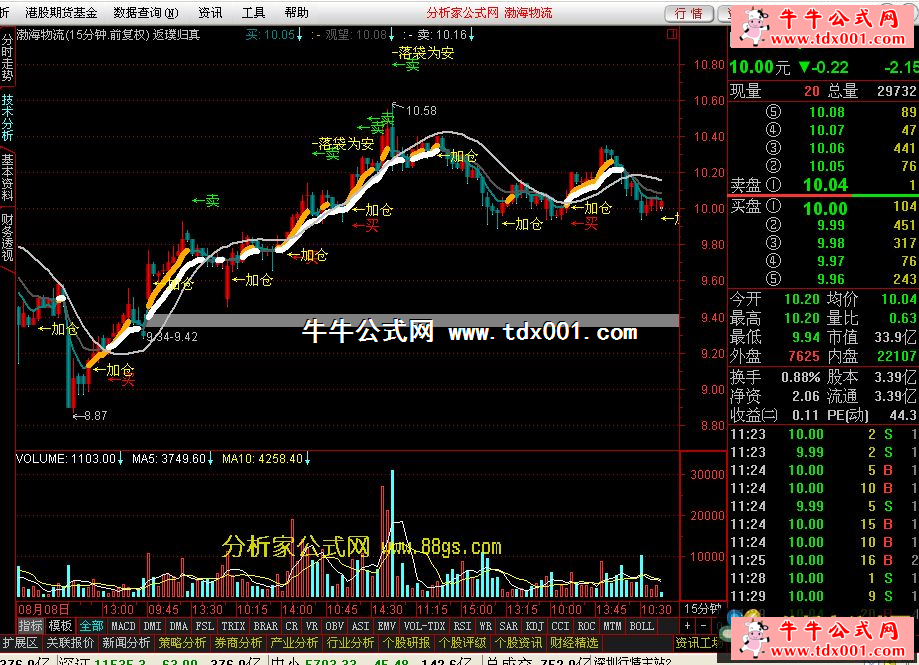Viewport: 919px width, 665px height.
Task: Switch indicator to BOLL
Action: tap(642, 626)
